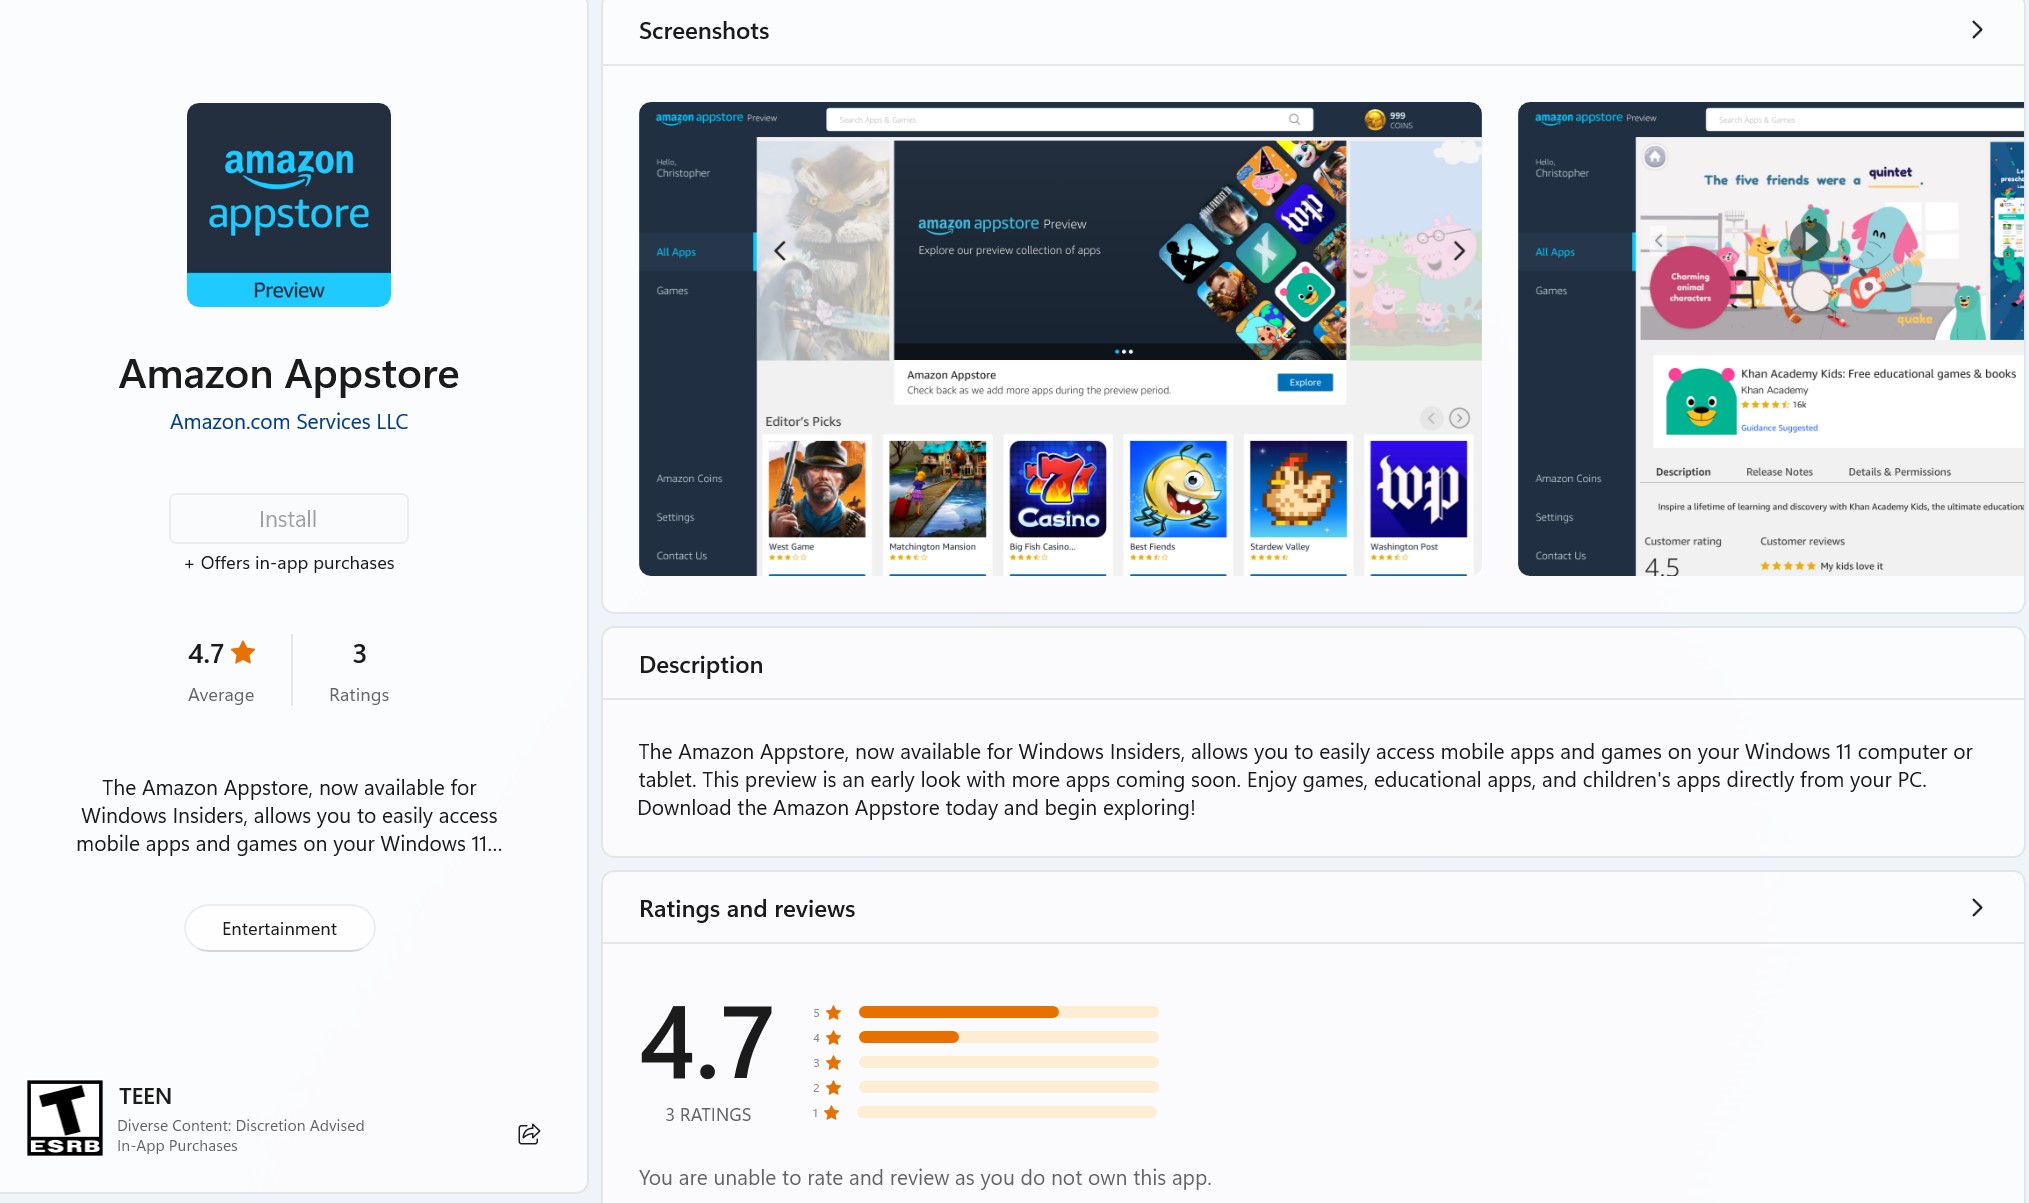Click the 3 star row star icon
The image size is (2029, 1203).
click(x=833, y=1063)
